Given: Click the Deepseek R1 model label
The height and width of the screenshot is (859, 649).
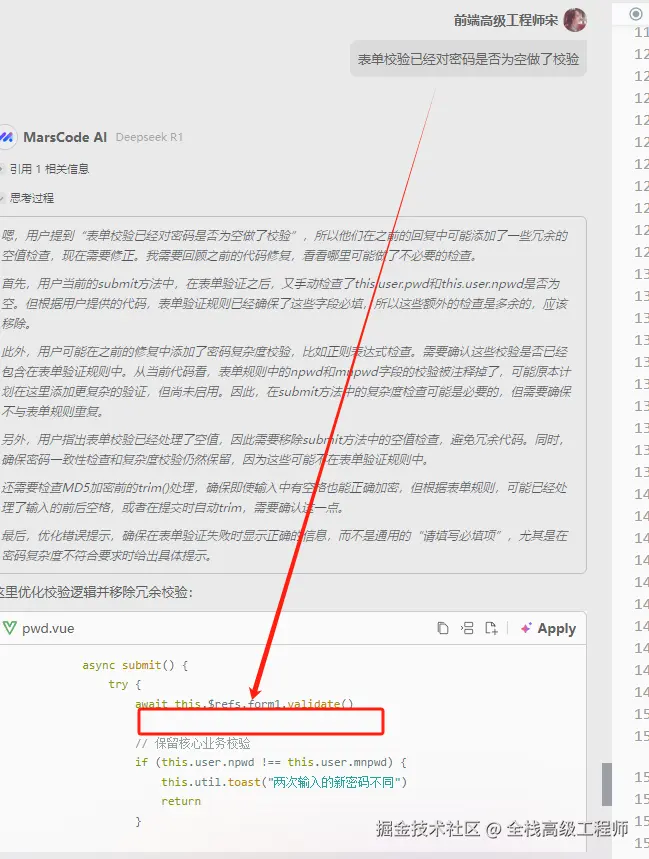Looking at the screenshot, I should click(149, 137).
